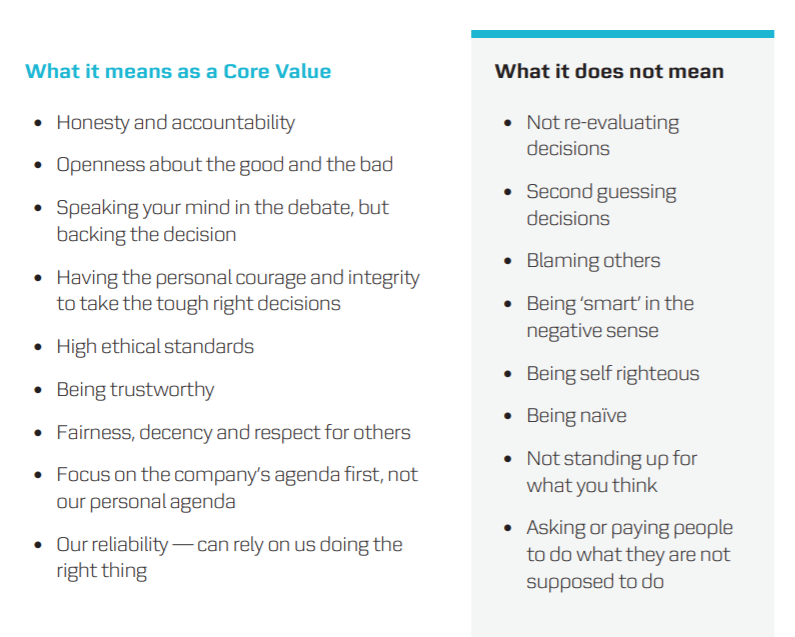Click the 'Blaming others' bullet

click(593, 261)
